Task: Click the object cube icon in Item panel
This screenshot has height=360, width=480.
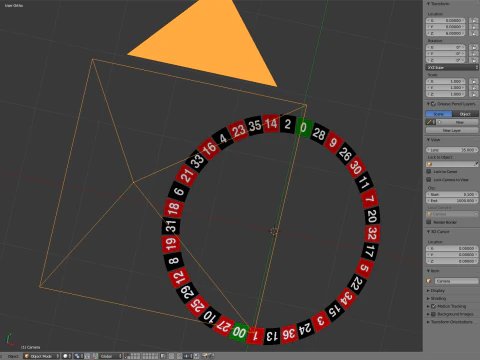Action: point(429,281)
